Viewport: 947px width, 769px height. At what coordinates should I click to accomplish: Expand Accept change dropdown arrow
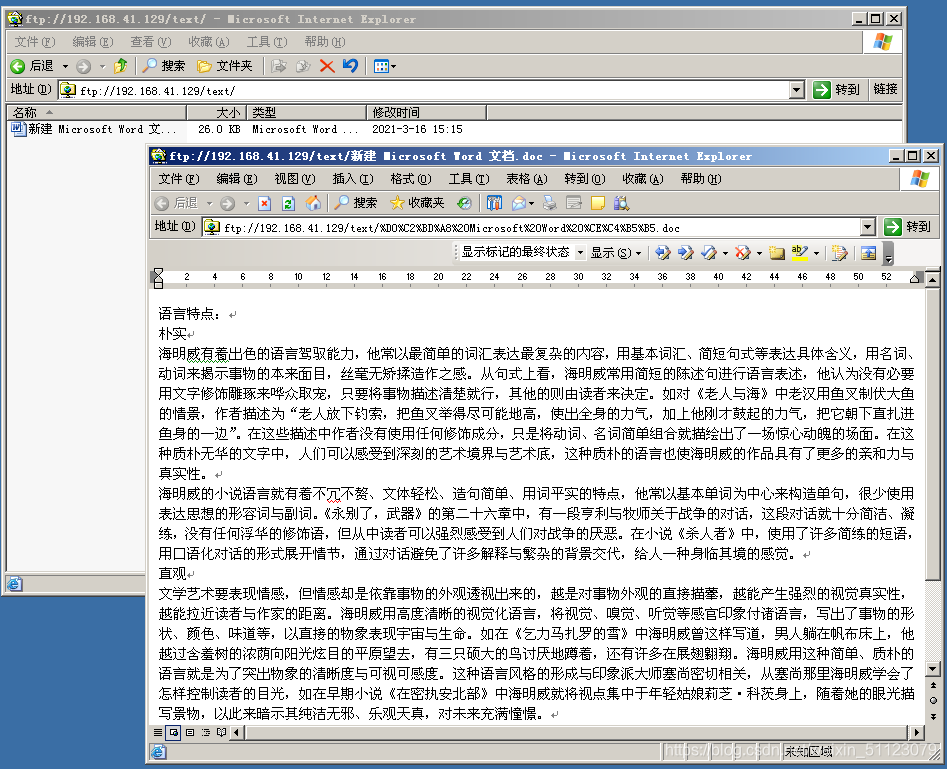pyautogui.click(x=725, y=253)
